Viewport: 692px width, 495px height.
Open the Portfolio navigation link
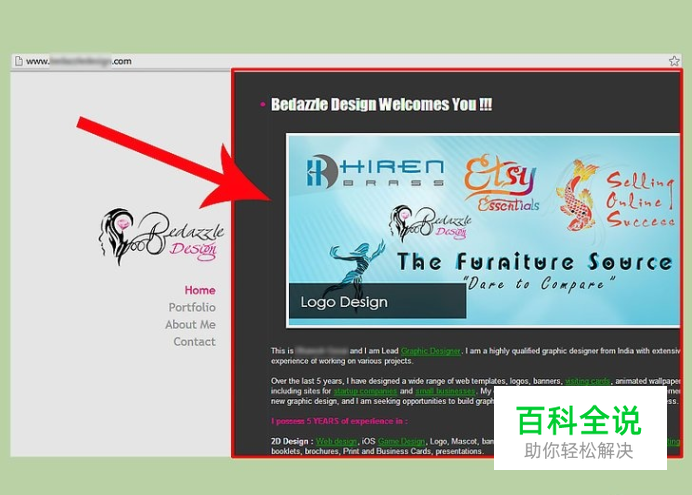pos(192,308)
